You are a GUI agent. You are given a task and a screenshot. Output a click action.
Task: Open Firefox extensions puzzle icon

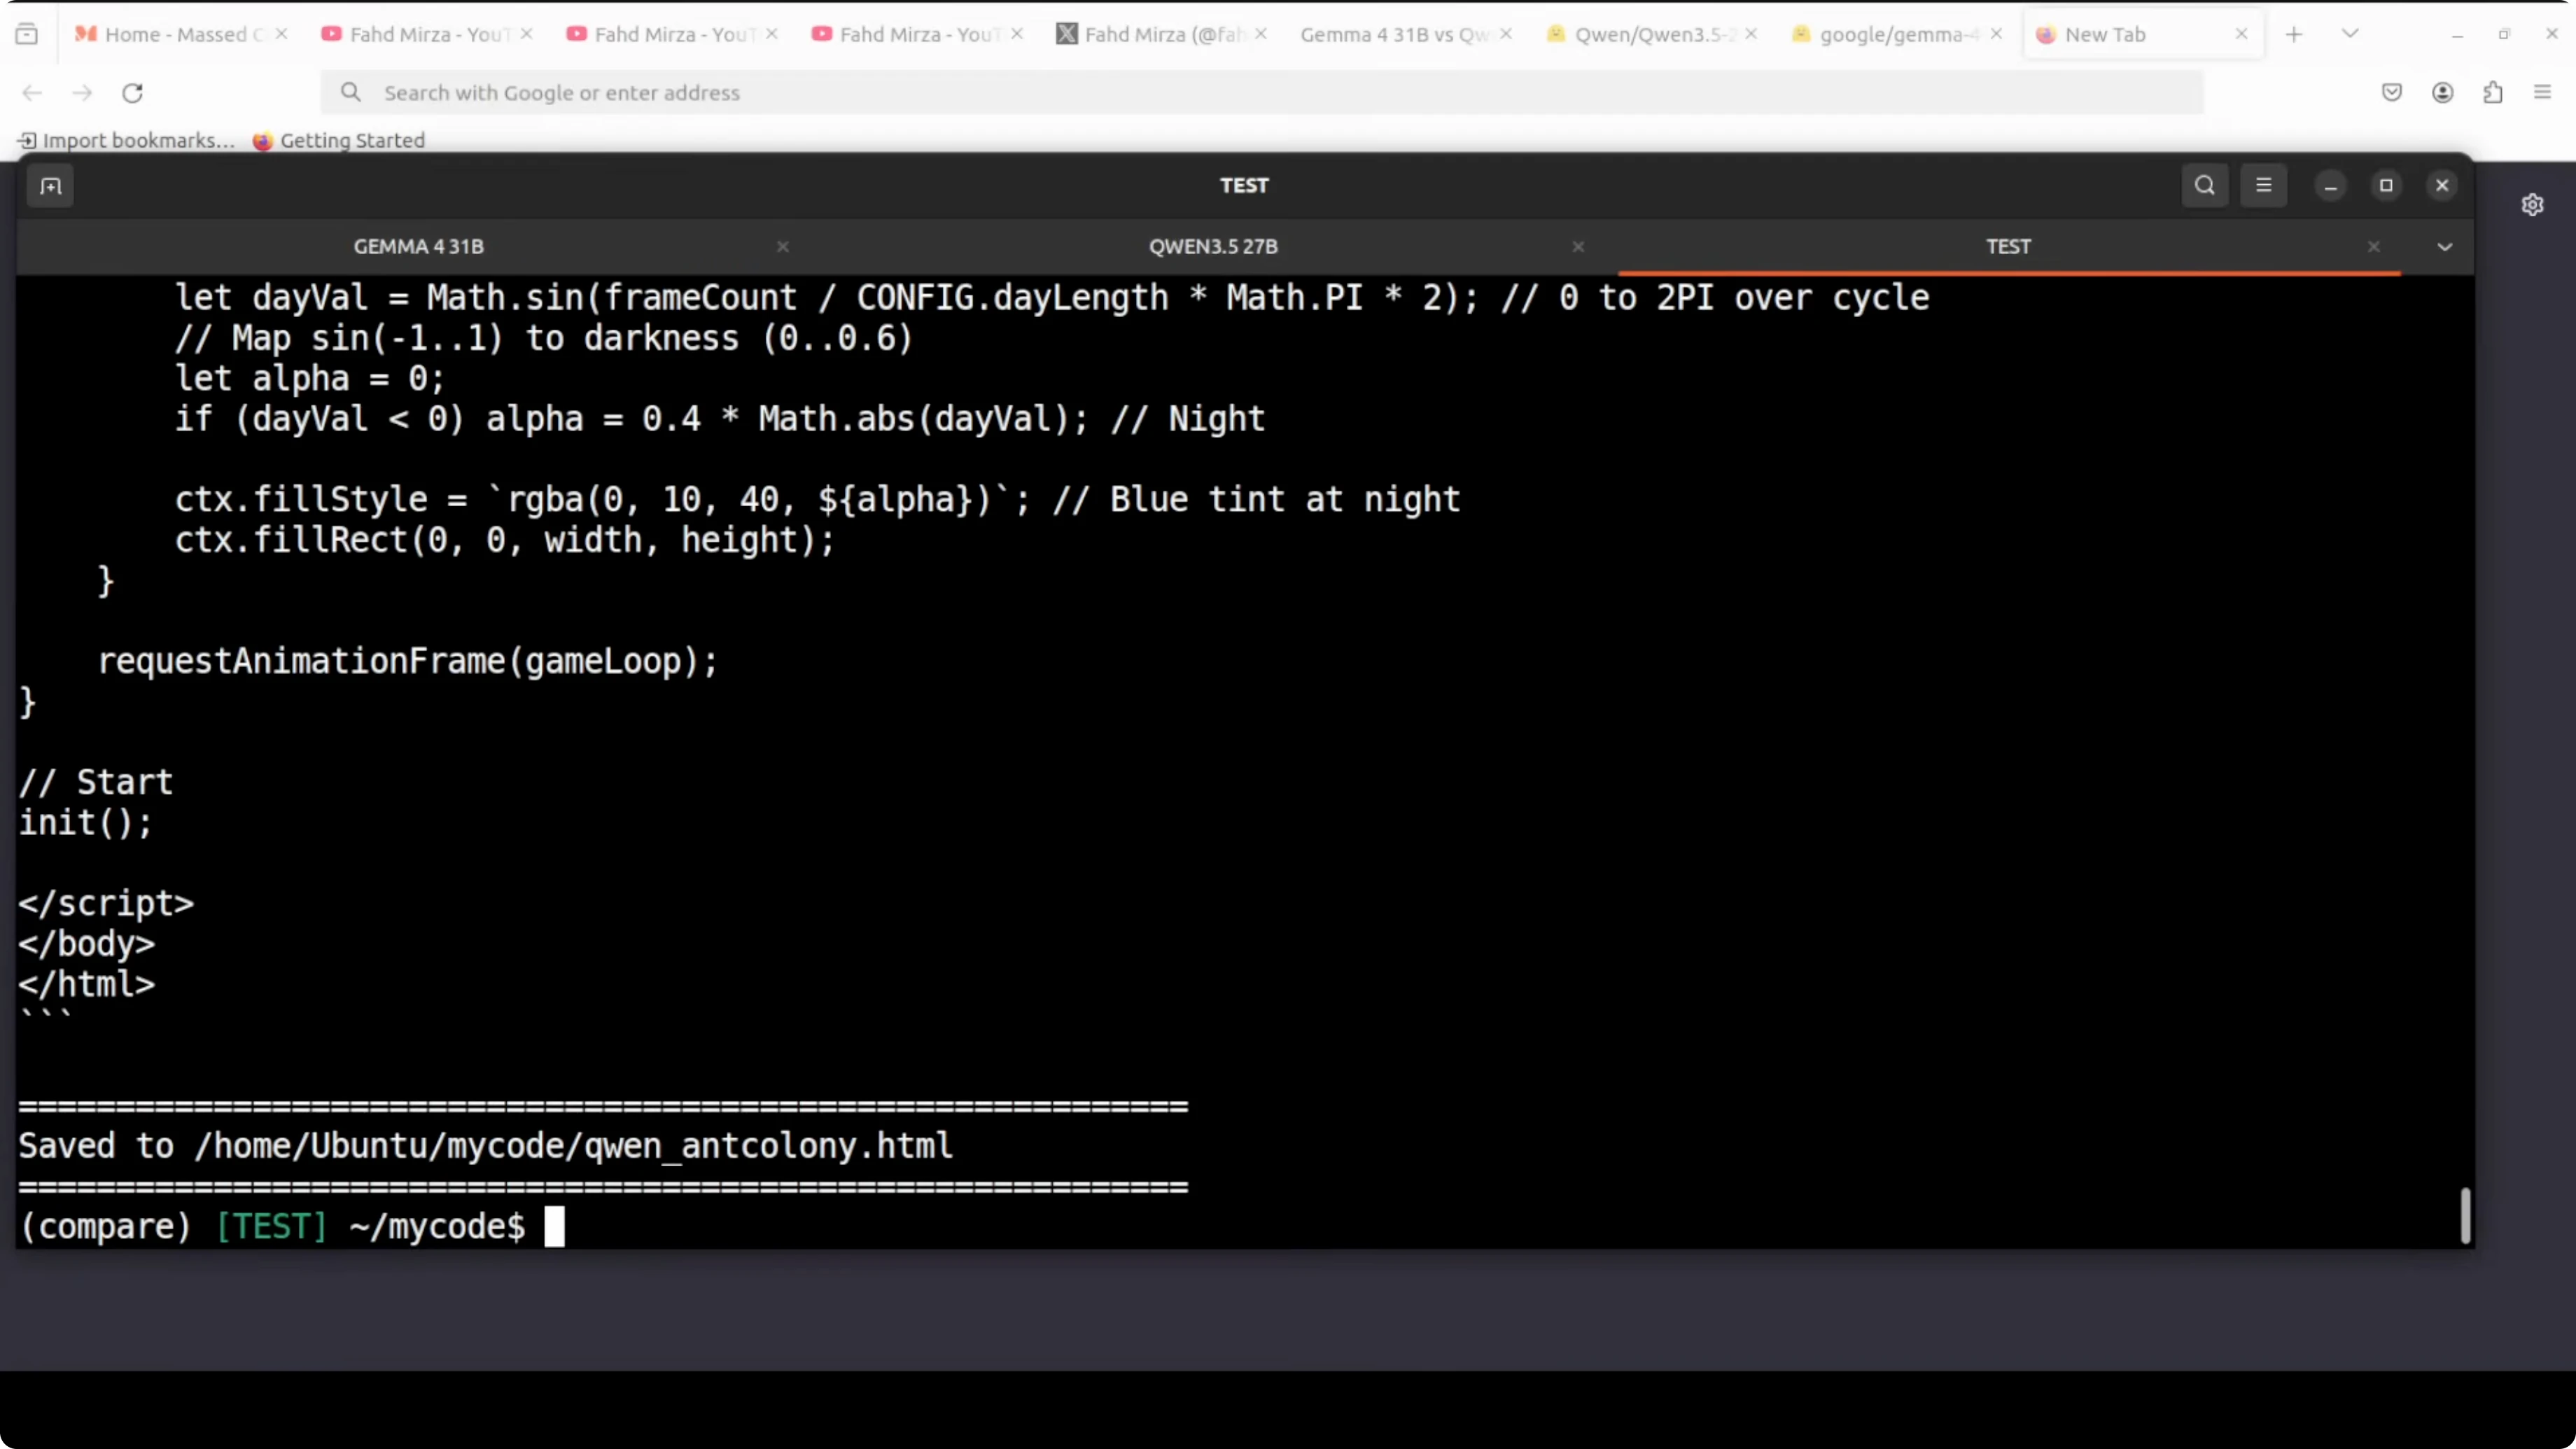[2492, 93]
